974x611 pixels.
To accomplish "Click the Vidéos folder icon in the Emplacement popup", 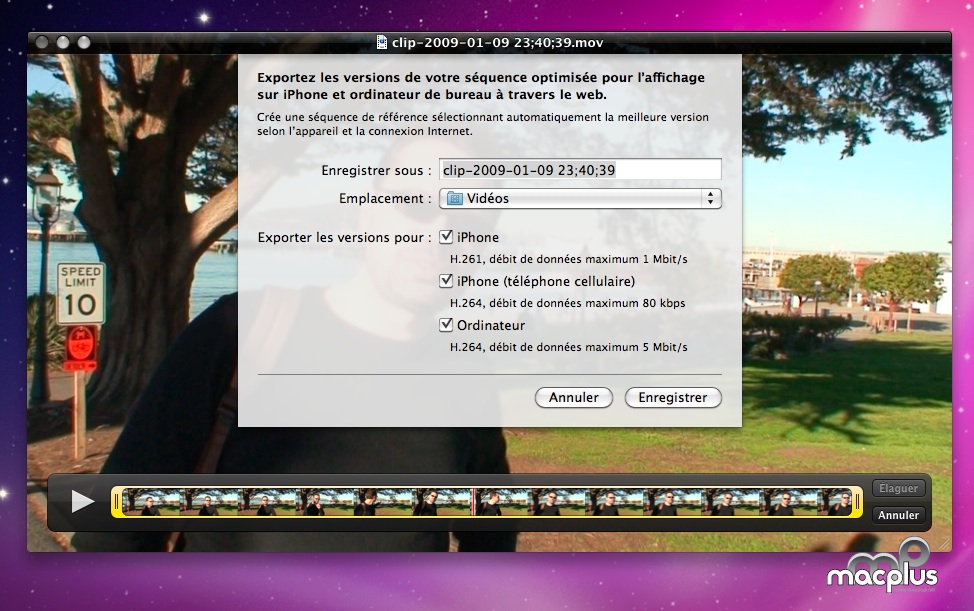I will pyautogui.click(x=455, y=199).
